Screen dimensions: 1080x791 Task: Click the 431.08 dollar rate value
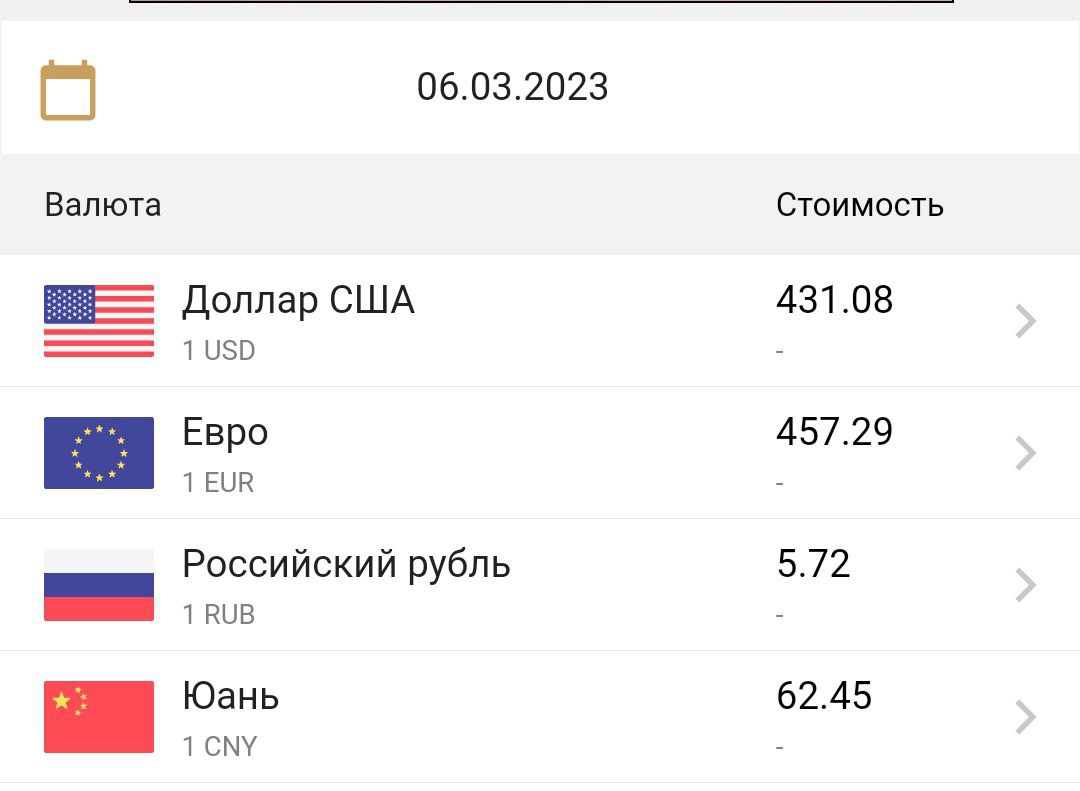click(834, 300)
